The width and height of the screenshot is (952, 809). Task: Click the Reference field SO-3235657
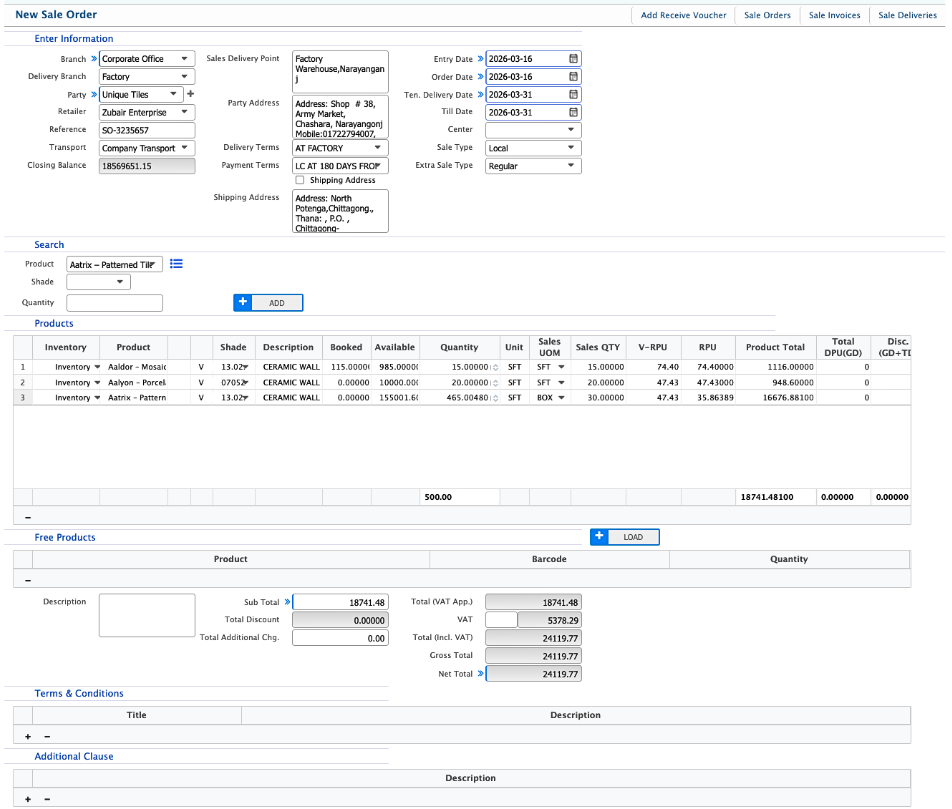click(147, 130)
